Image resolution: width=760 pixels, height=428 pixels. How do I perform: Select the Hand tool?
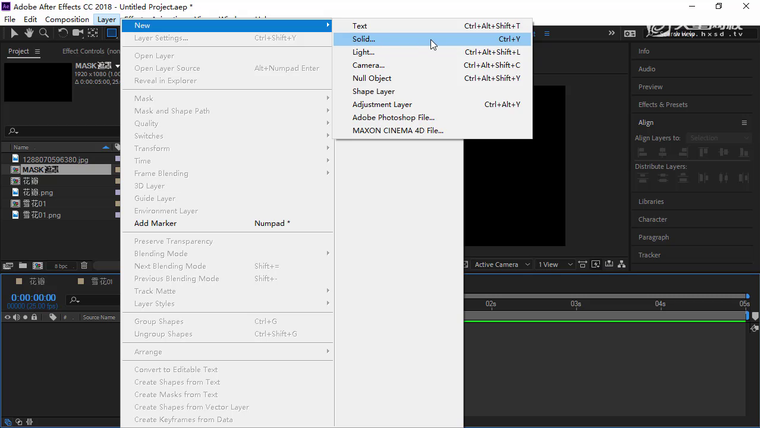pos(29,33)
